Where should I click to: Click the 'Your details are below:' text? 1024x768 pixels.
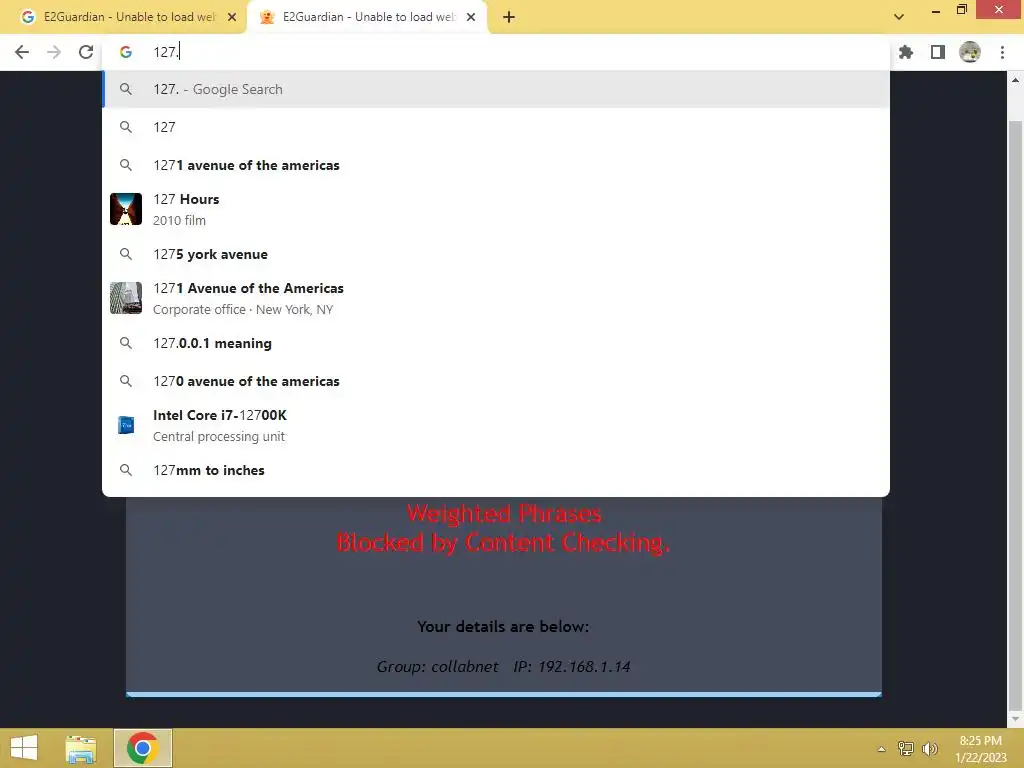pyautogui.click(x=503, y=627)
